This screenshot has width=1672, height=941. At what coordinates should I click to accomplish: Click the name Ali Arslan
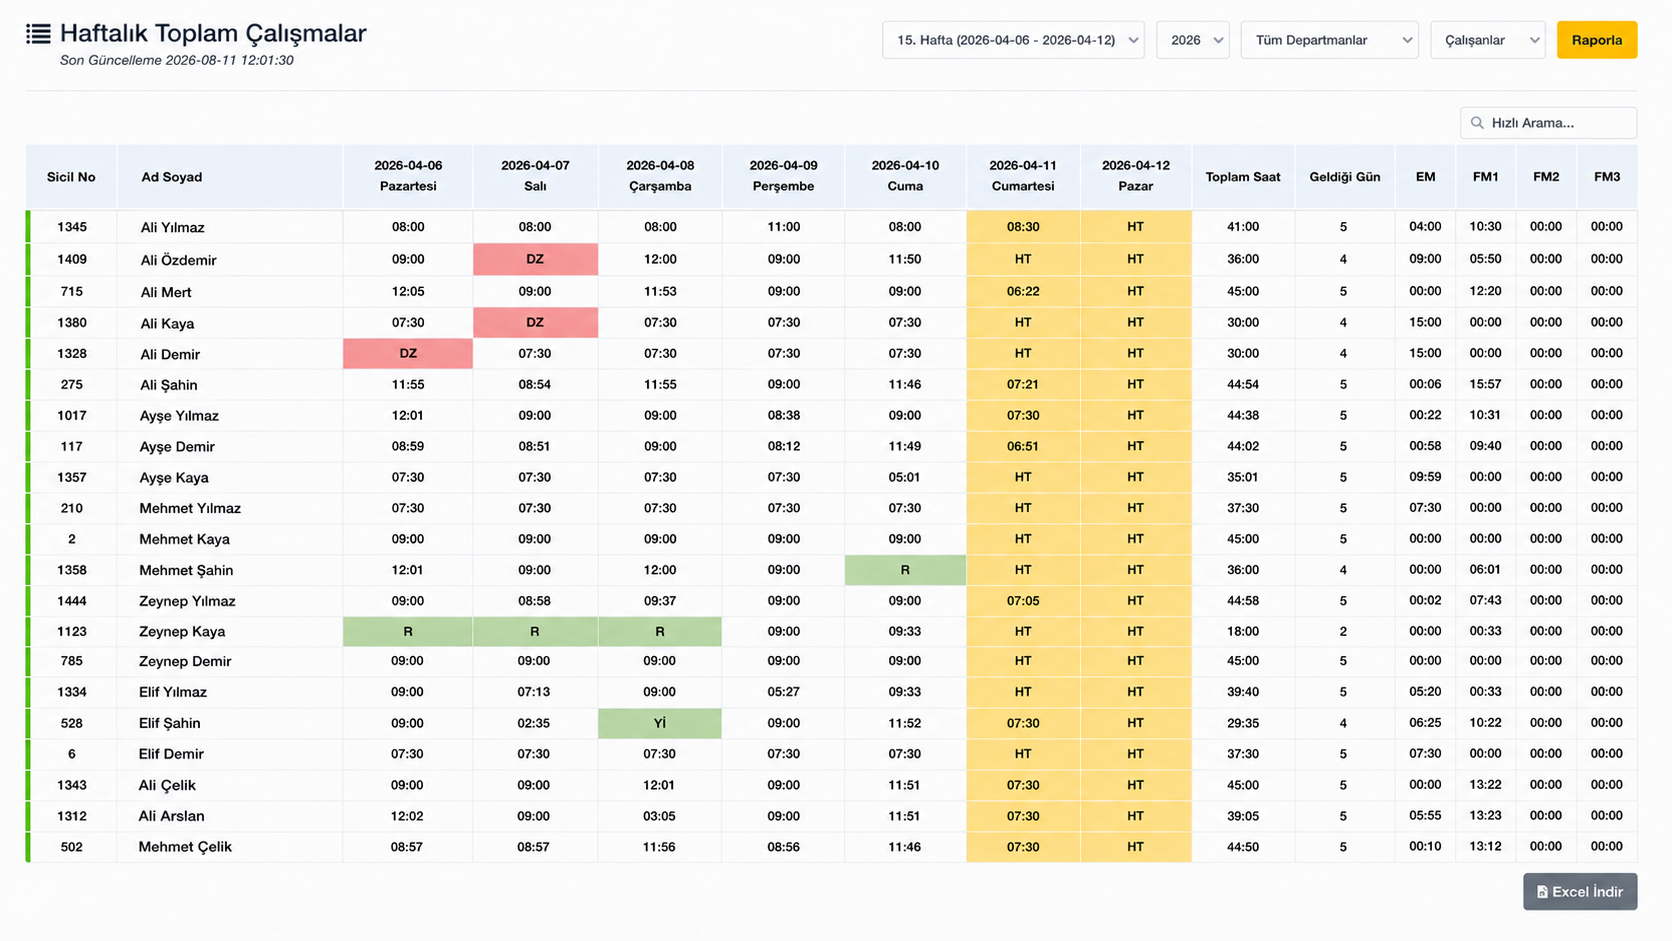(171, 817)
